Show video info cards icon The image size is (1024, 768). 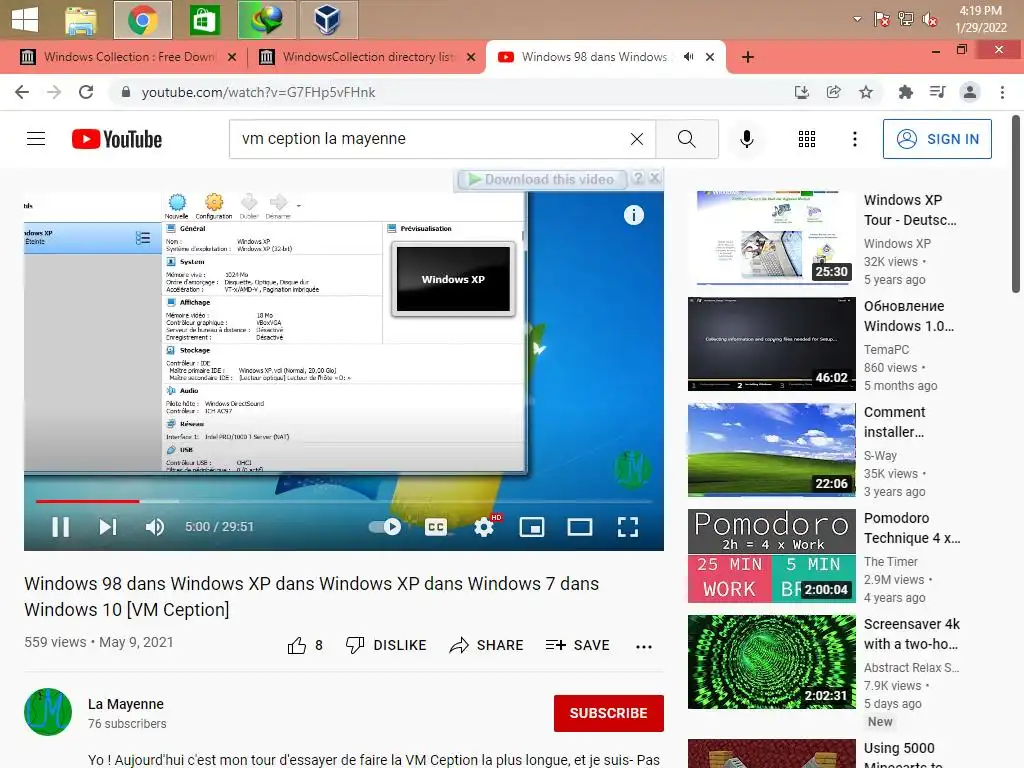click(x=633, y=215)
